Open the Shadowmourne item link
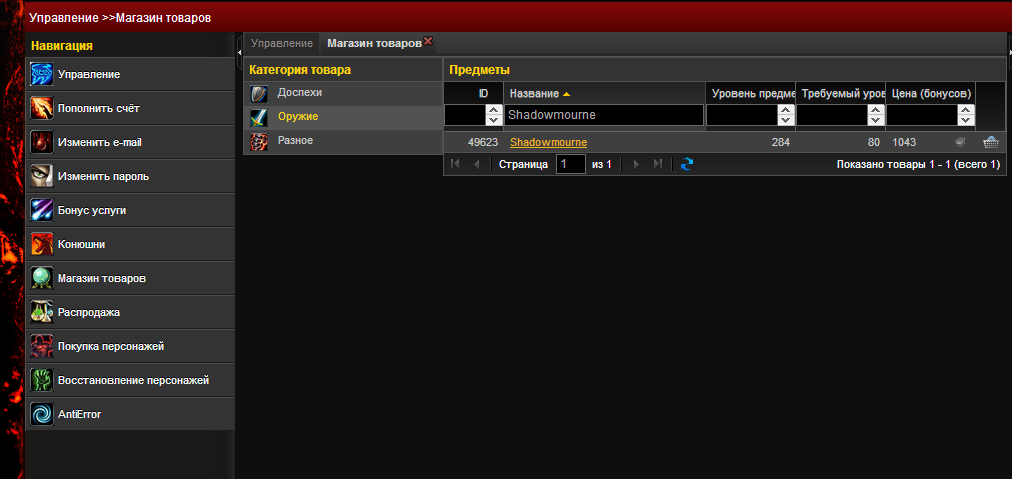 (x=548, y=142)
